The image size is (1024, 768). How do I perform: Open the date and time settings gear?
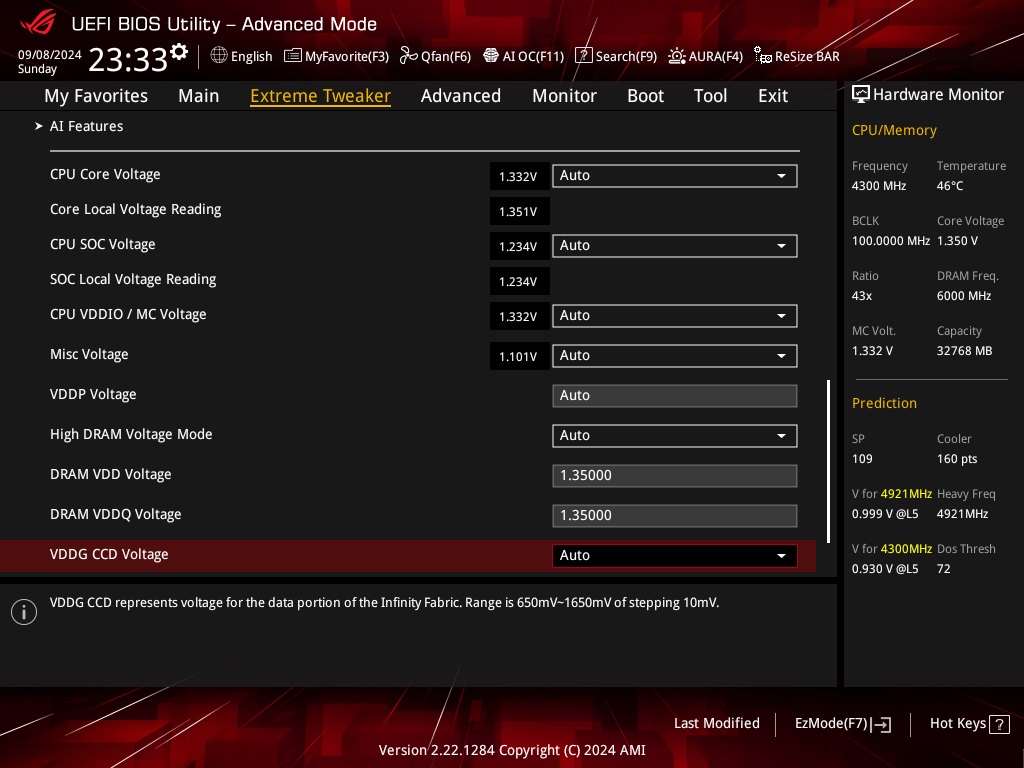click(179, 51)
